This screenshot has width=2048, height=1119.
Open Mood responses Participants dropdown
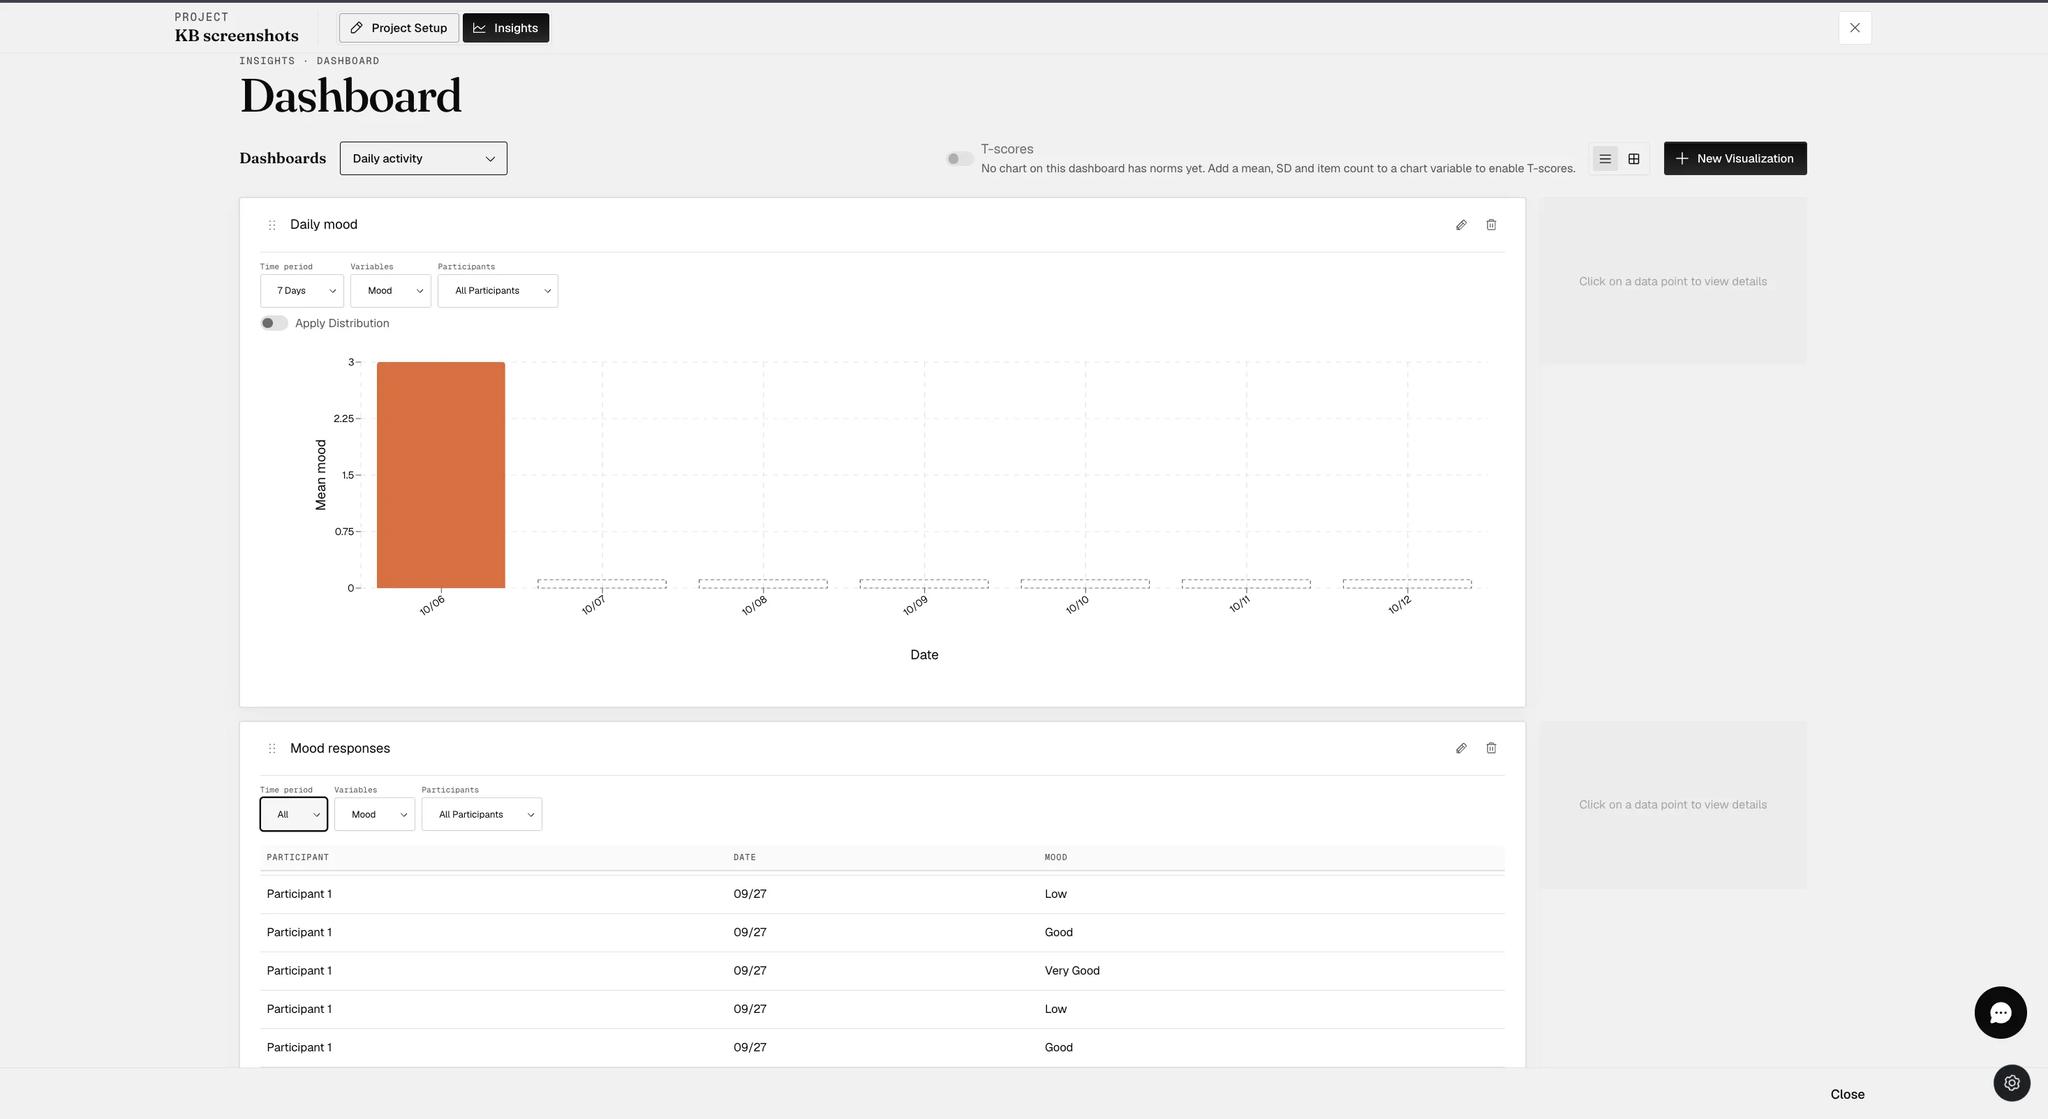pyautogui.click(x=482, y=814)
